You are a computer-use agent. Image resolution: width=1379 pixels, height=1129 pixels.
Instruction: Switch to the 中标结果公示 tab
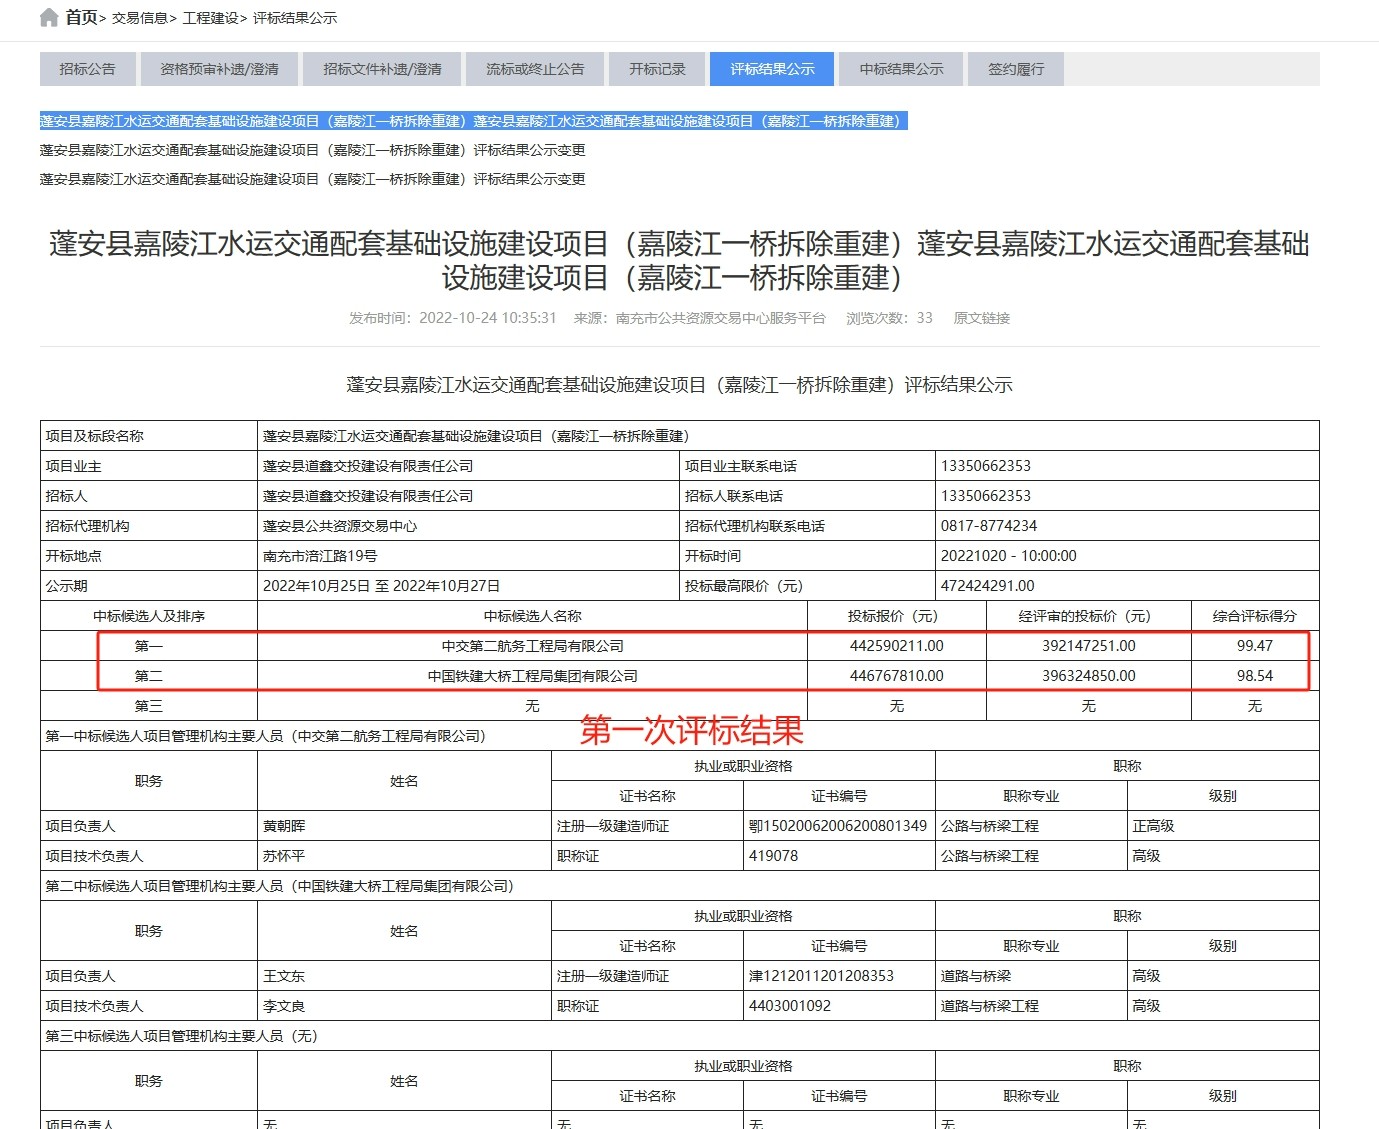click(901, 69)
